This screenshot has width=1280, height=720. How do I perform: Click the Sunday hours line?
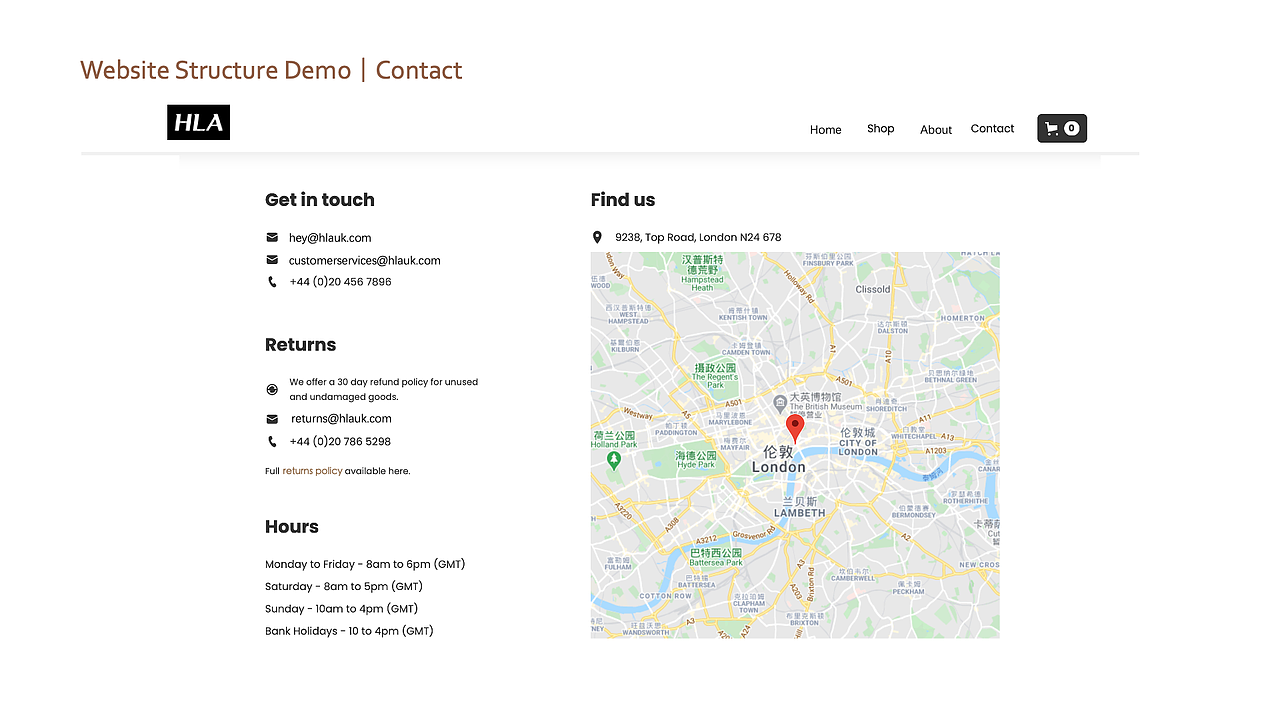341,609
